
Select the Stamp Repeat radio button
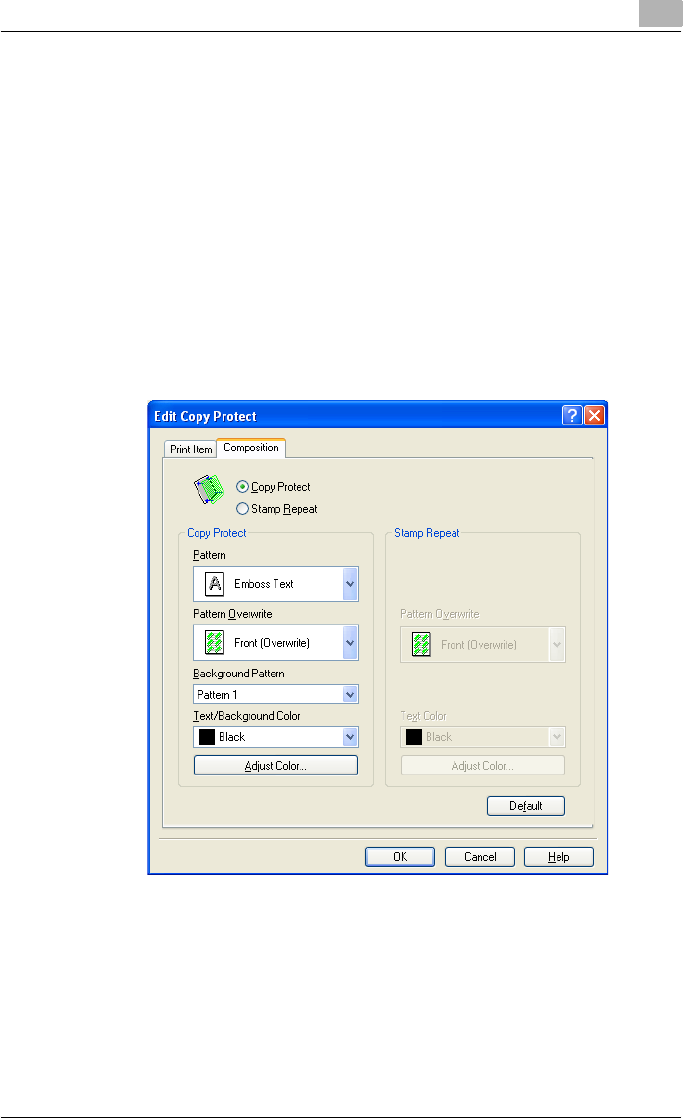[242, 509]
